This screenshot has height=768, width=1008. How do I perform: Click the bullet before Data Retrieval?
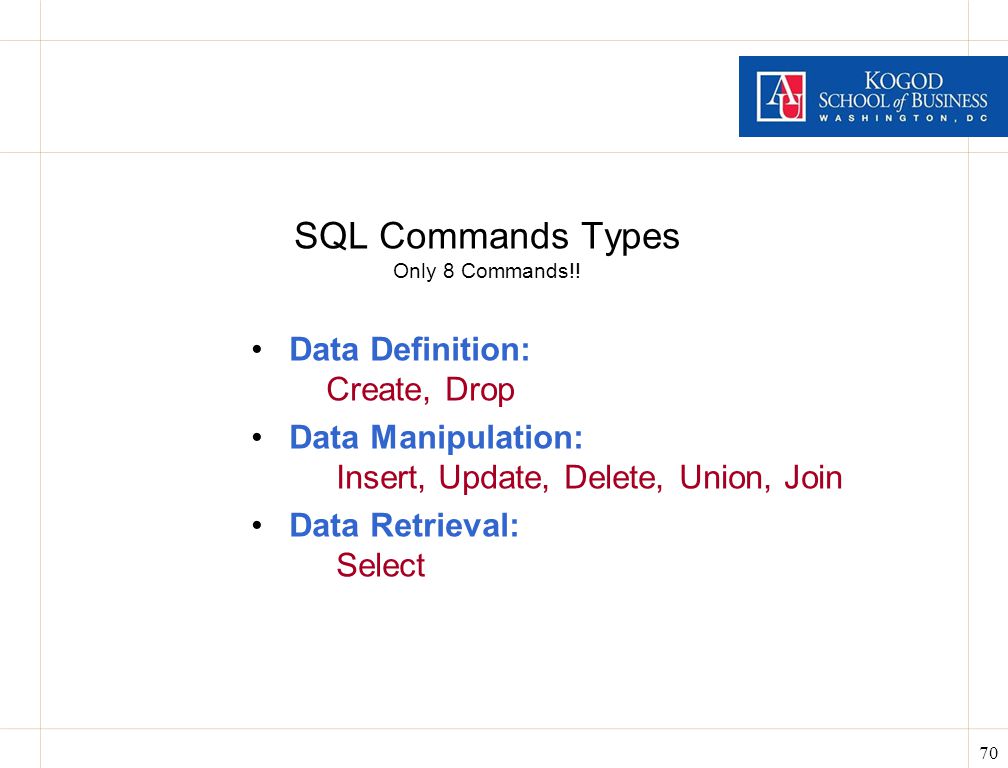click(257, 526)
